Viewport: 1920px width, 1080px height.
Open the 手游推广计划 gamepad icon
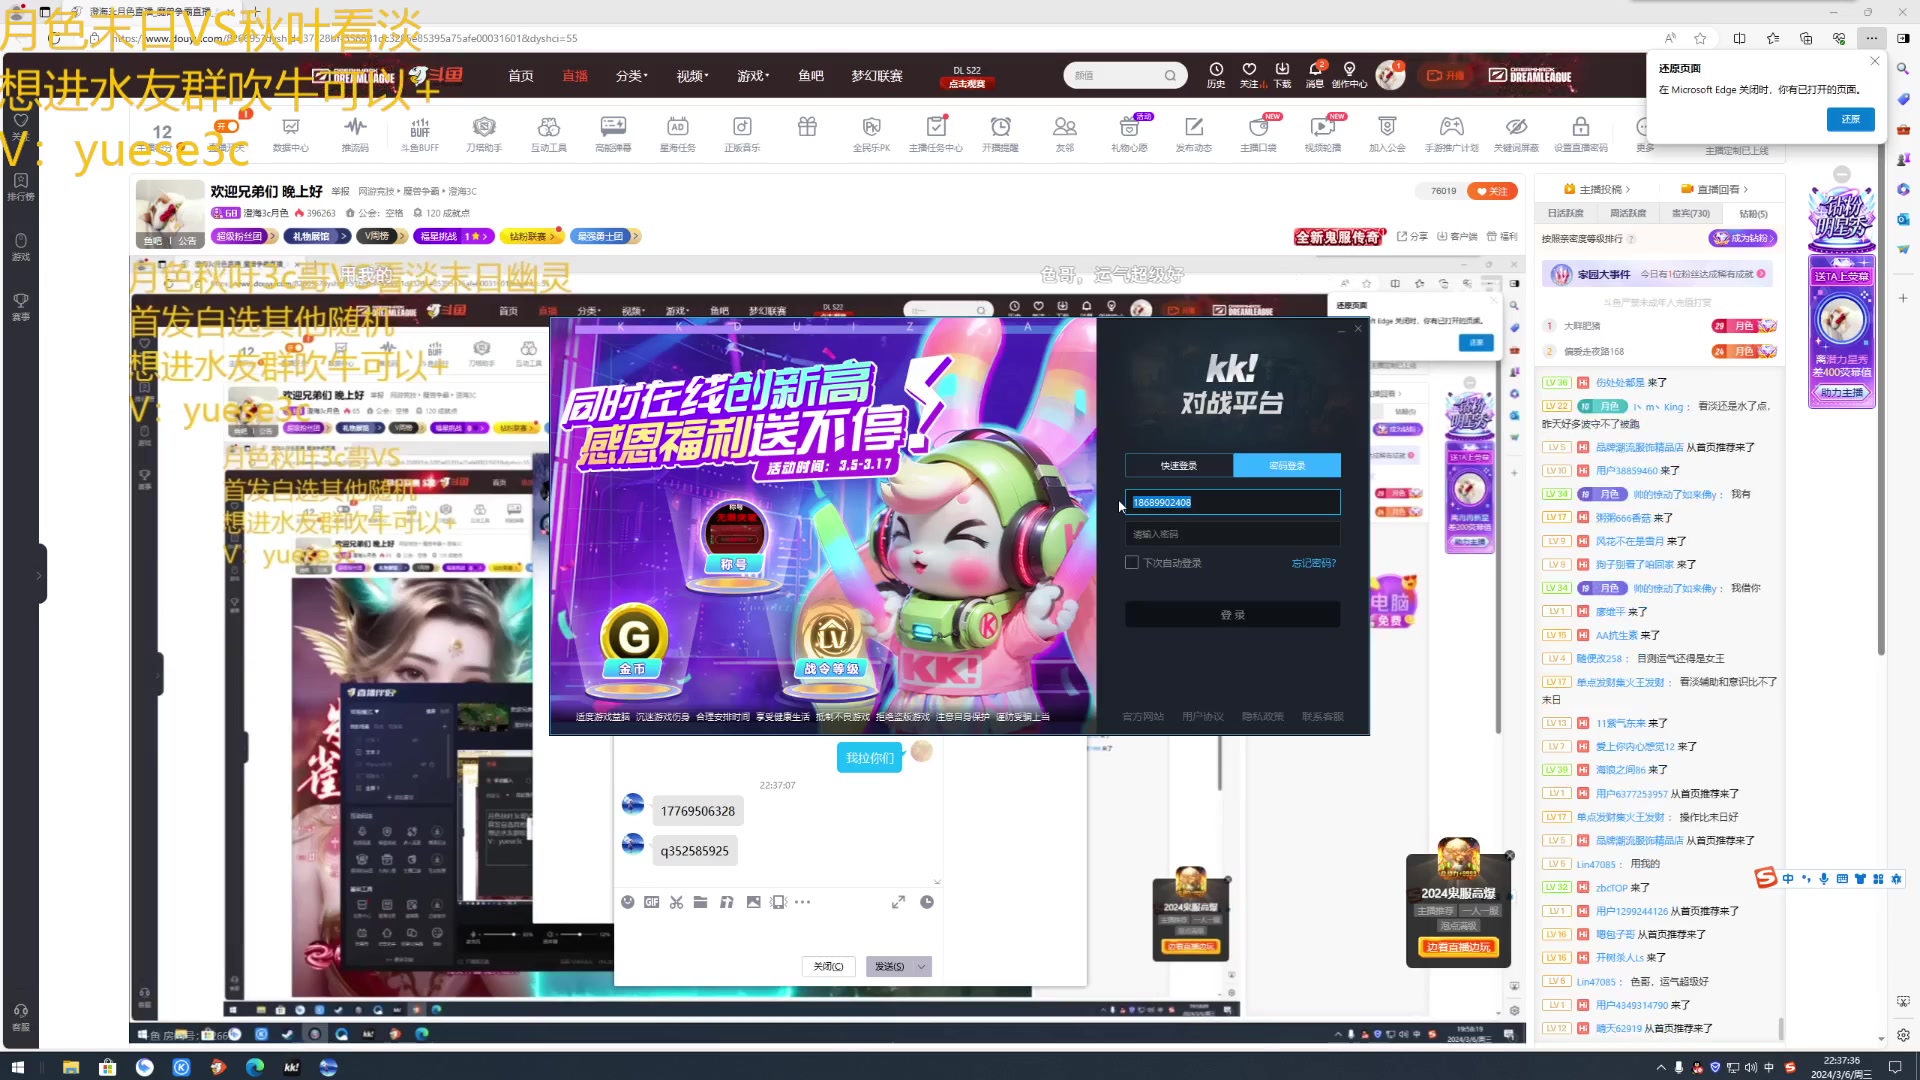point(1451,134)
